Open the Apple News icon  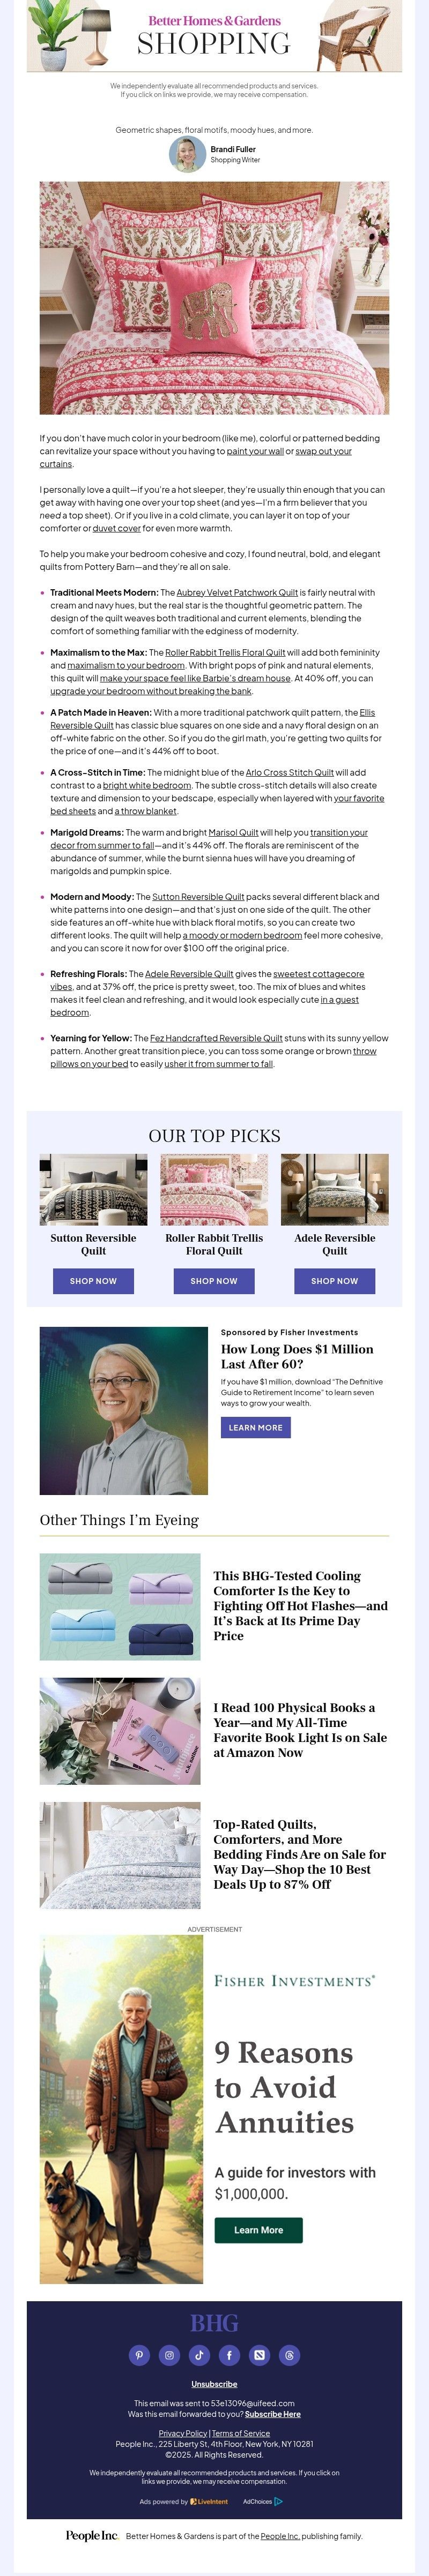pos(259,2355)
